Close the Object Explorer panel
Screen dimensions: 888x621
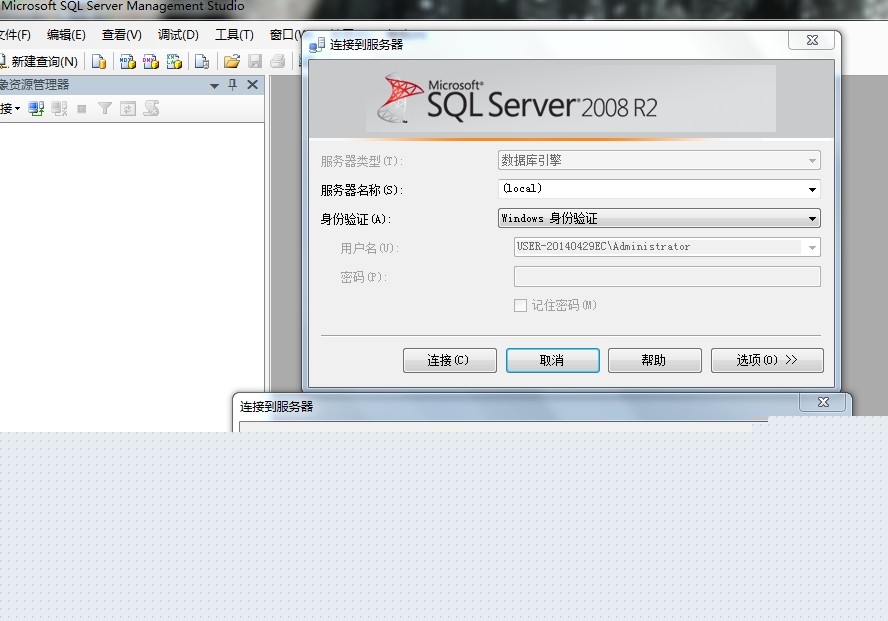click(x=252, y=85)
